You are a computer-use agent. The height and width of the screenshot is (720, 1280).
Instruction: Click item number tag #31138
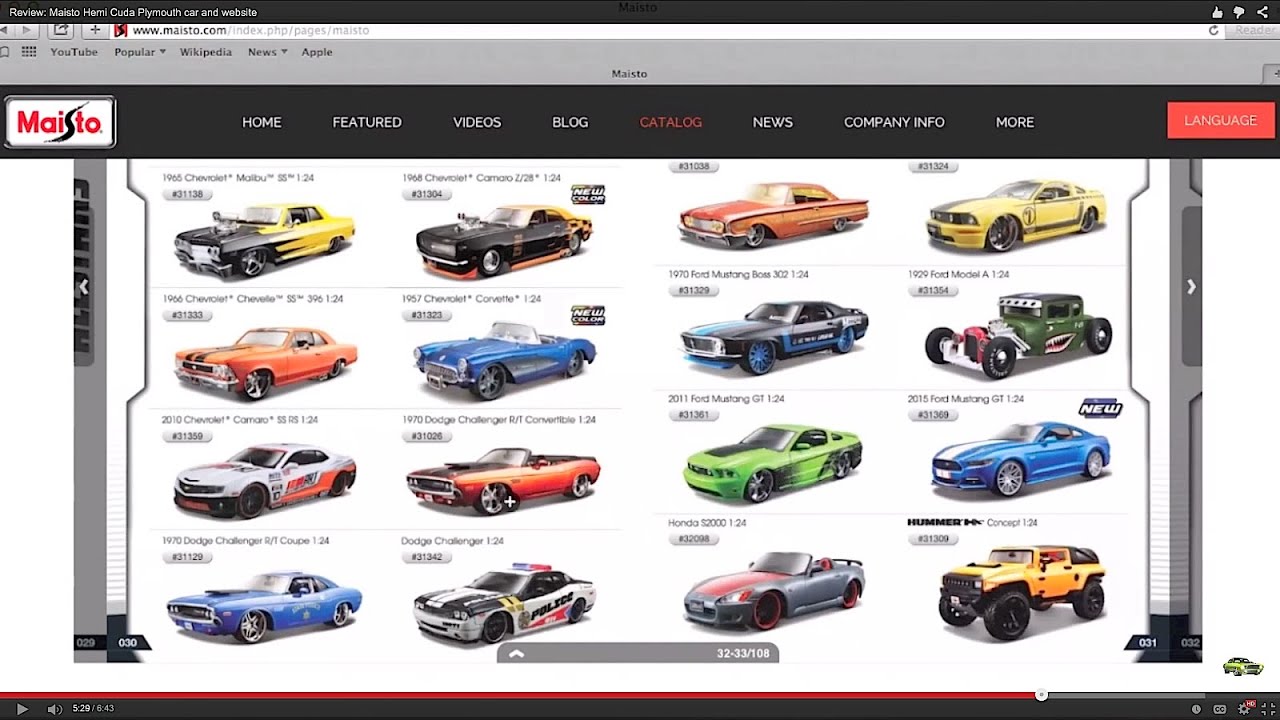(x=187, y=194)
